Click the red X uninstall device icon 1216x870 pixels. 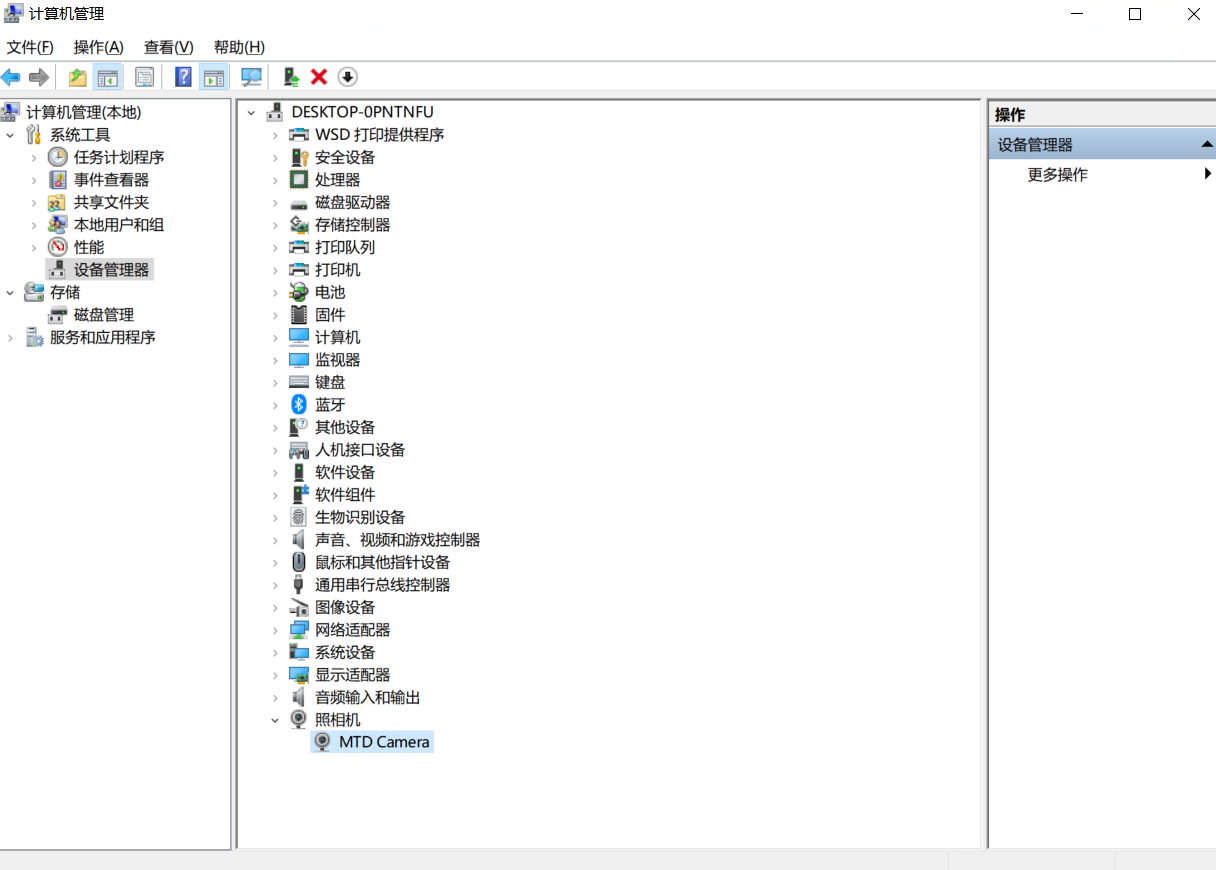pos(320,77)
